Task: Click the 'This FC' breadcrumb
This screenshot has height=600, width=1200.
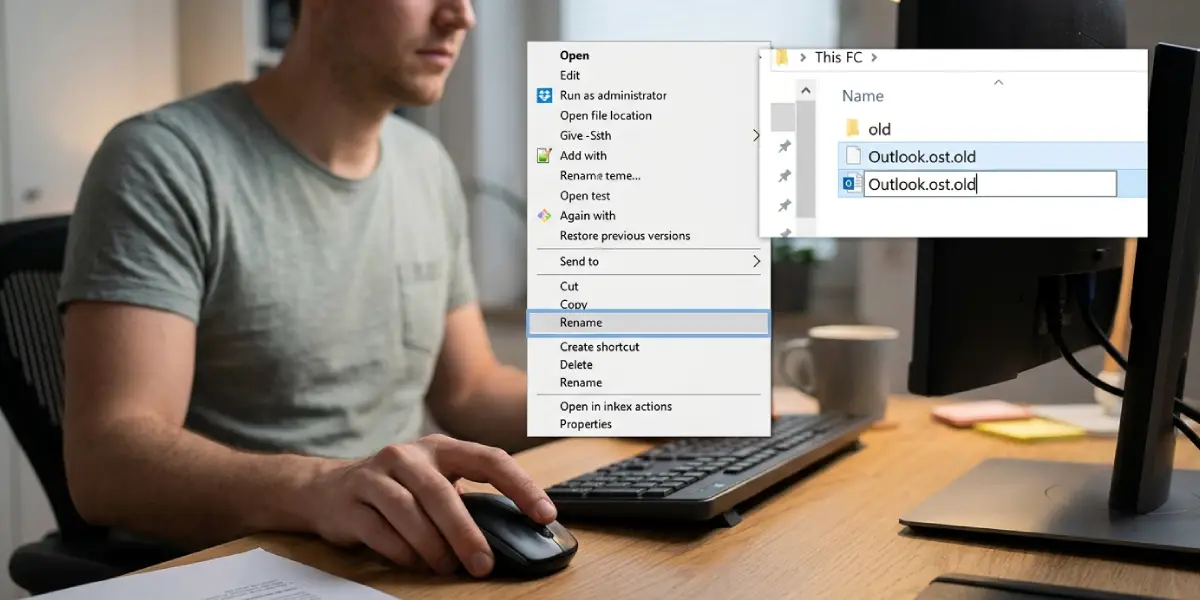Action: 838,58
